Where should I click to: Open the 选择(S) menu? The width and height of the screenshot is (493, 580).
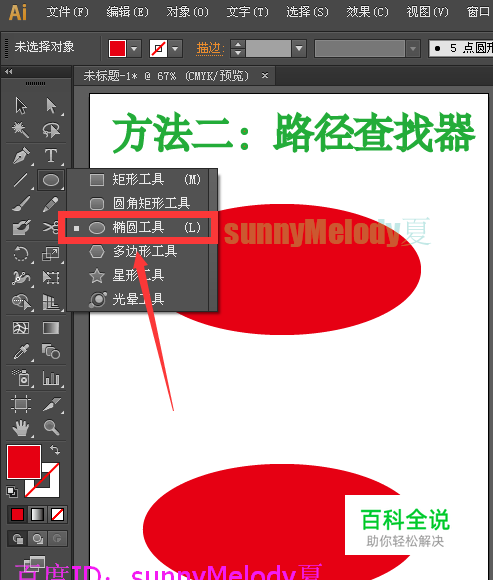click(307, 12)
